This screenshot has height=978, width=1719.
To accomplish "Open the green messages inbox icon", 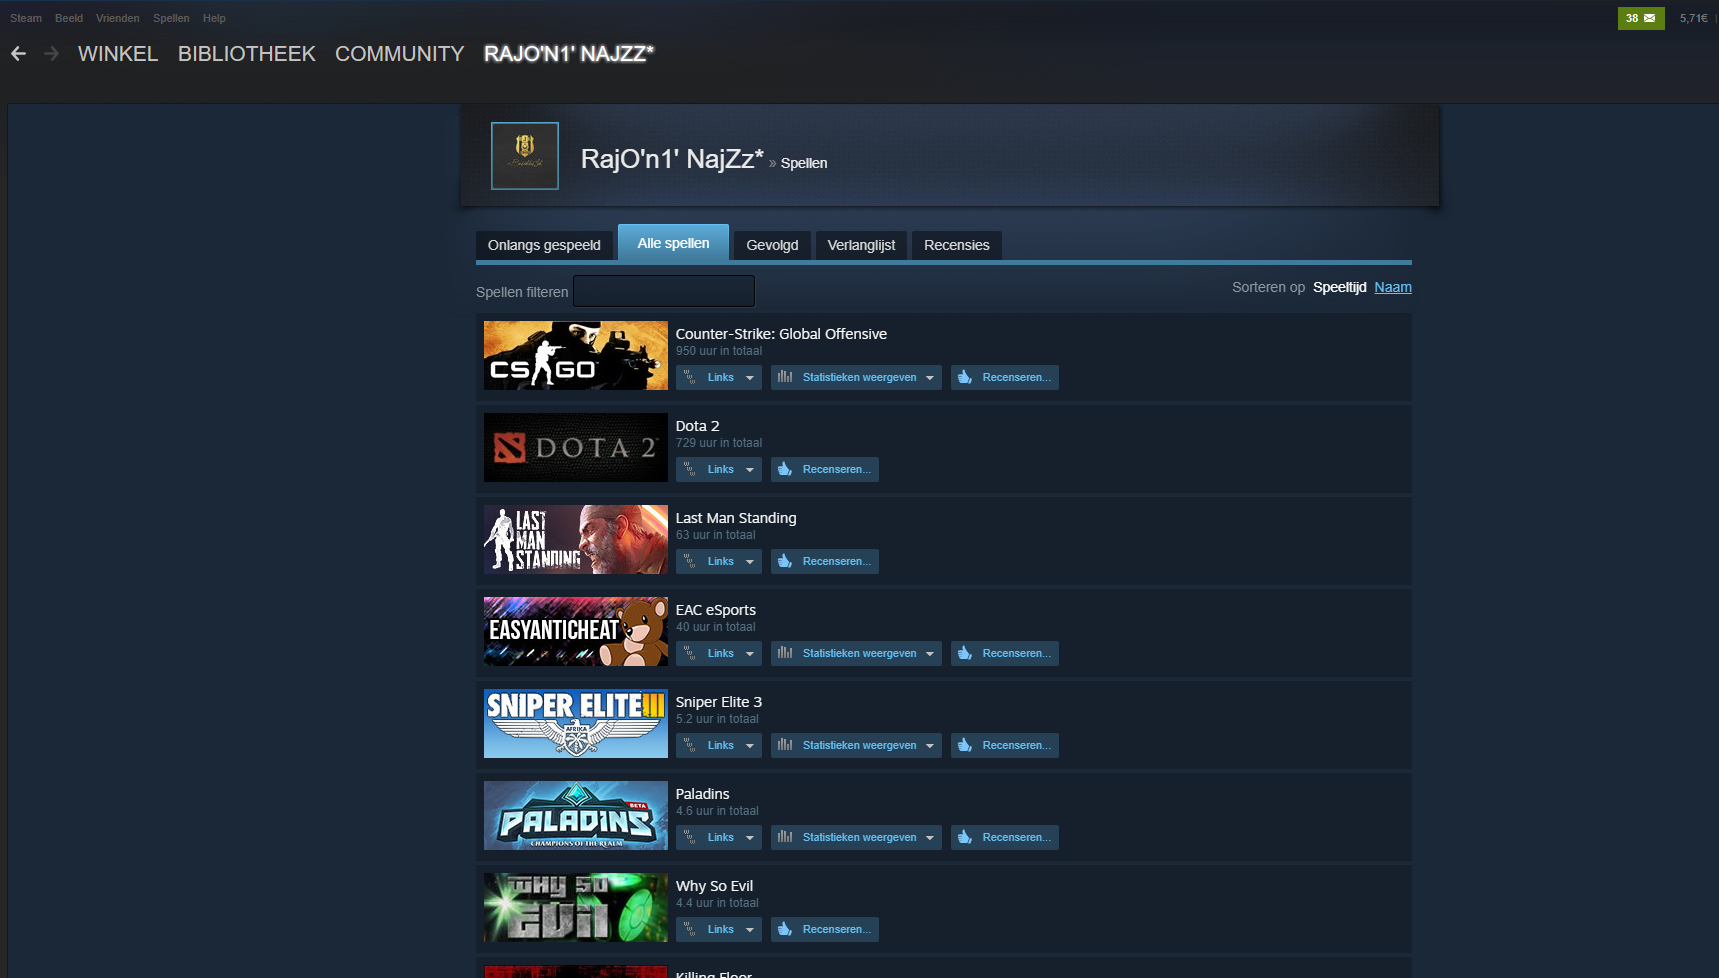I will (x=1641, y=18).
